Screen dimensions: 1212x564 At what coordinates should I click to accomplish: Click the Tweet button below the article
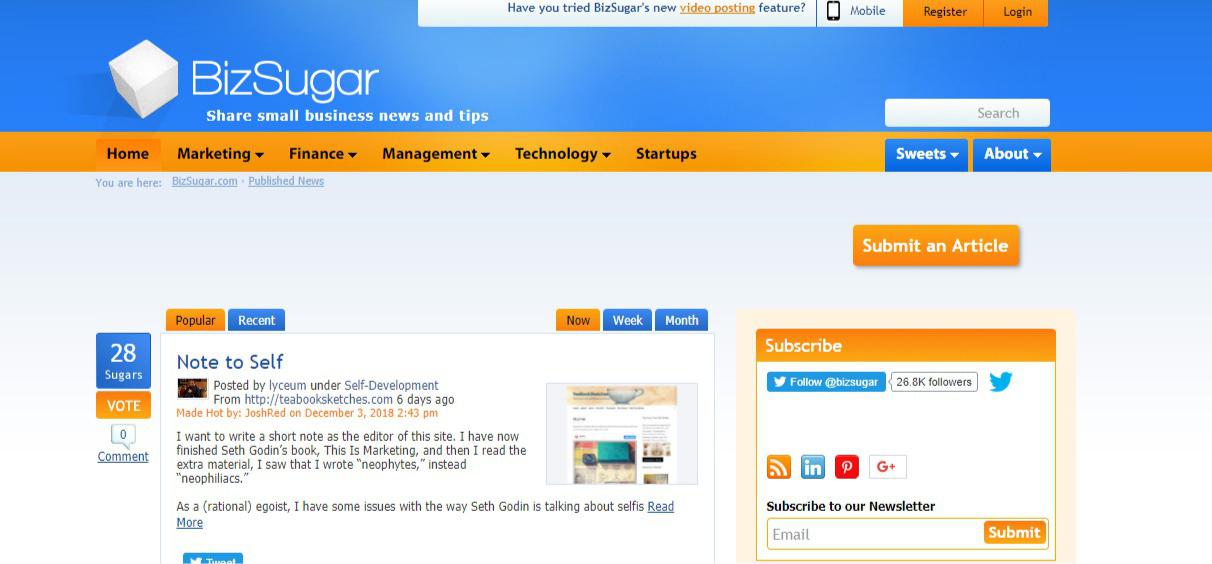click(x=212, y=559)
